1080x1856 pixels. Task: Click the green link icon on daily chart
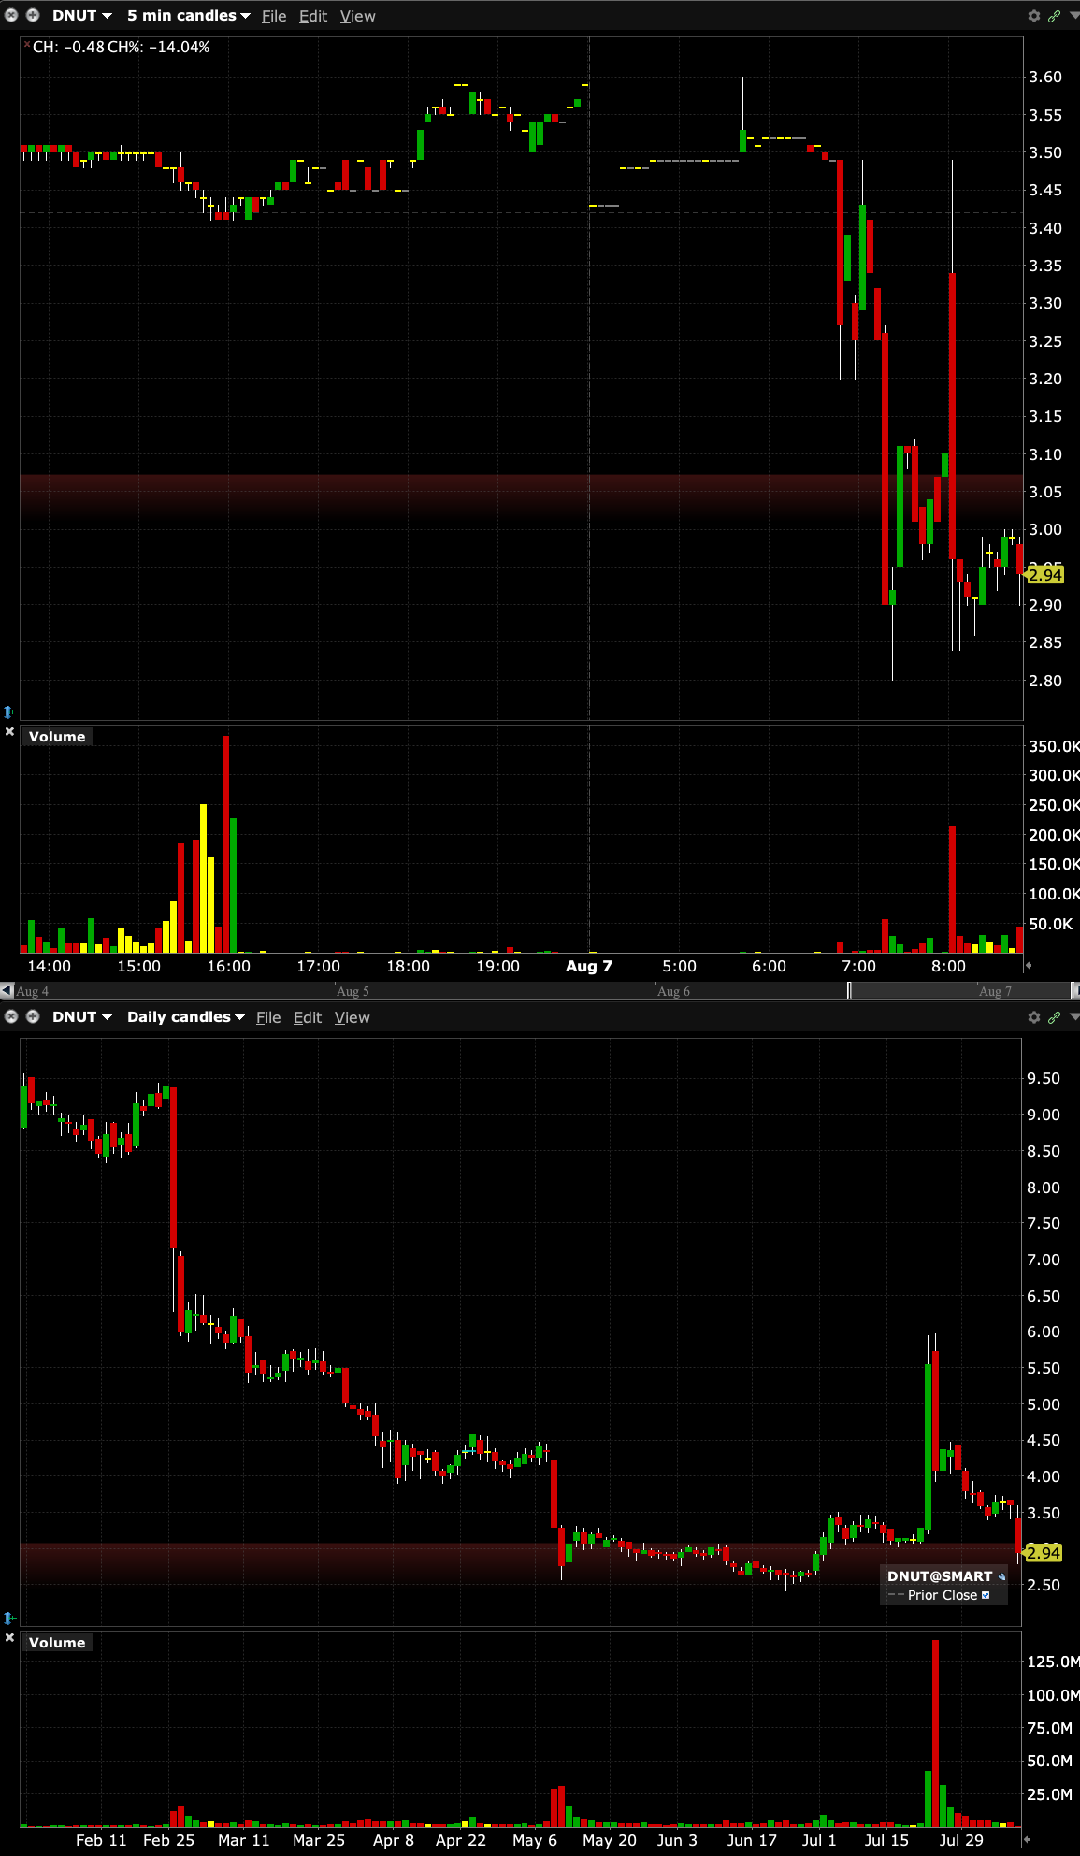coord(1054,1017)
